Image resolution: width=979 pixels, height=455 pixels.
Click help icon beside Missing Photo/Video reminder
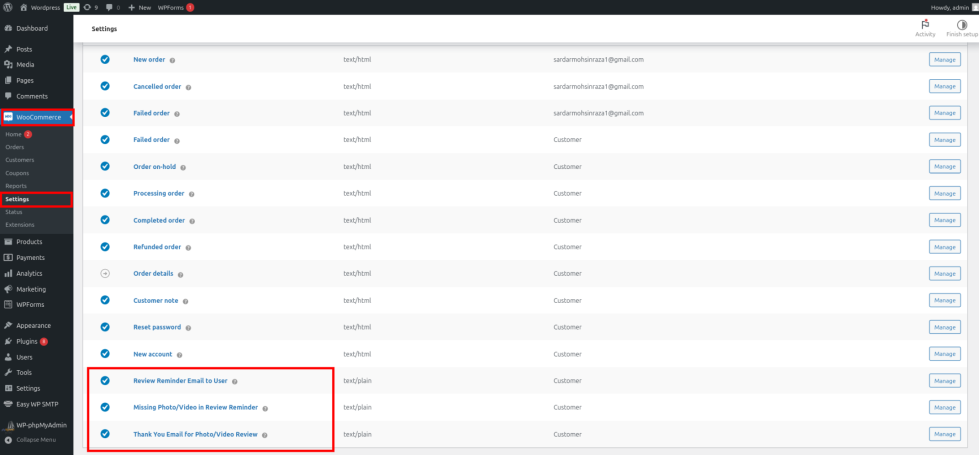pyautogui.click(x=265, y=408)
